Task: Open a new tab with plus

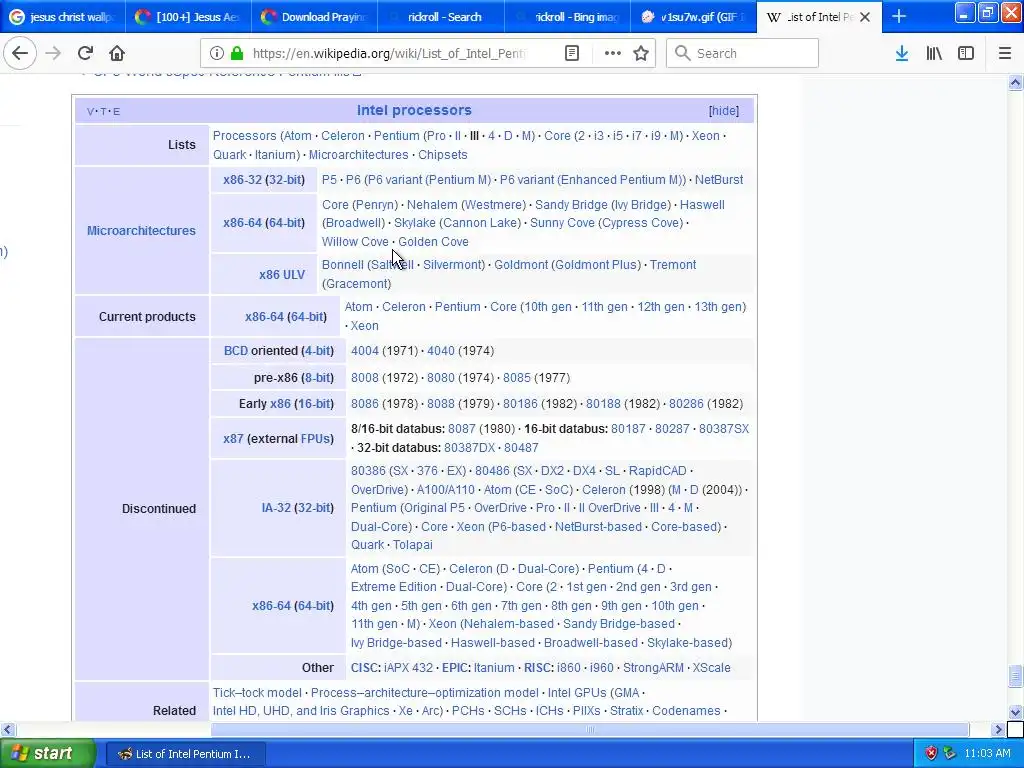Action: point(899,16)
